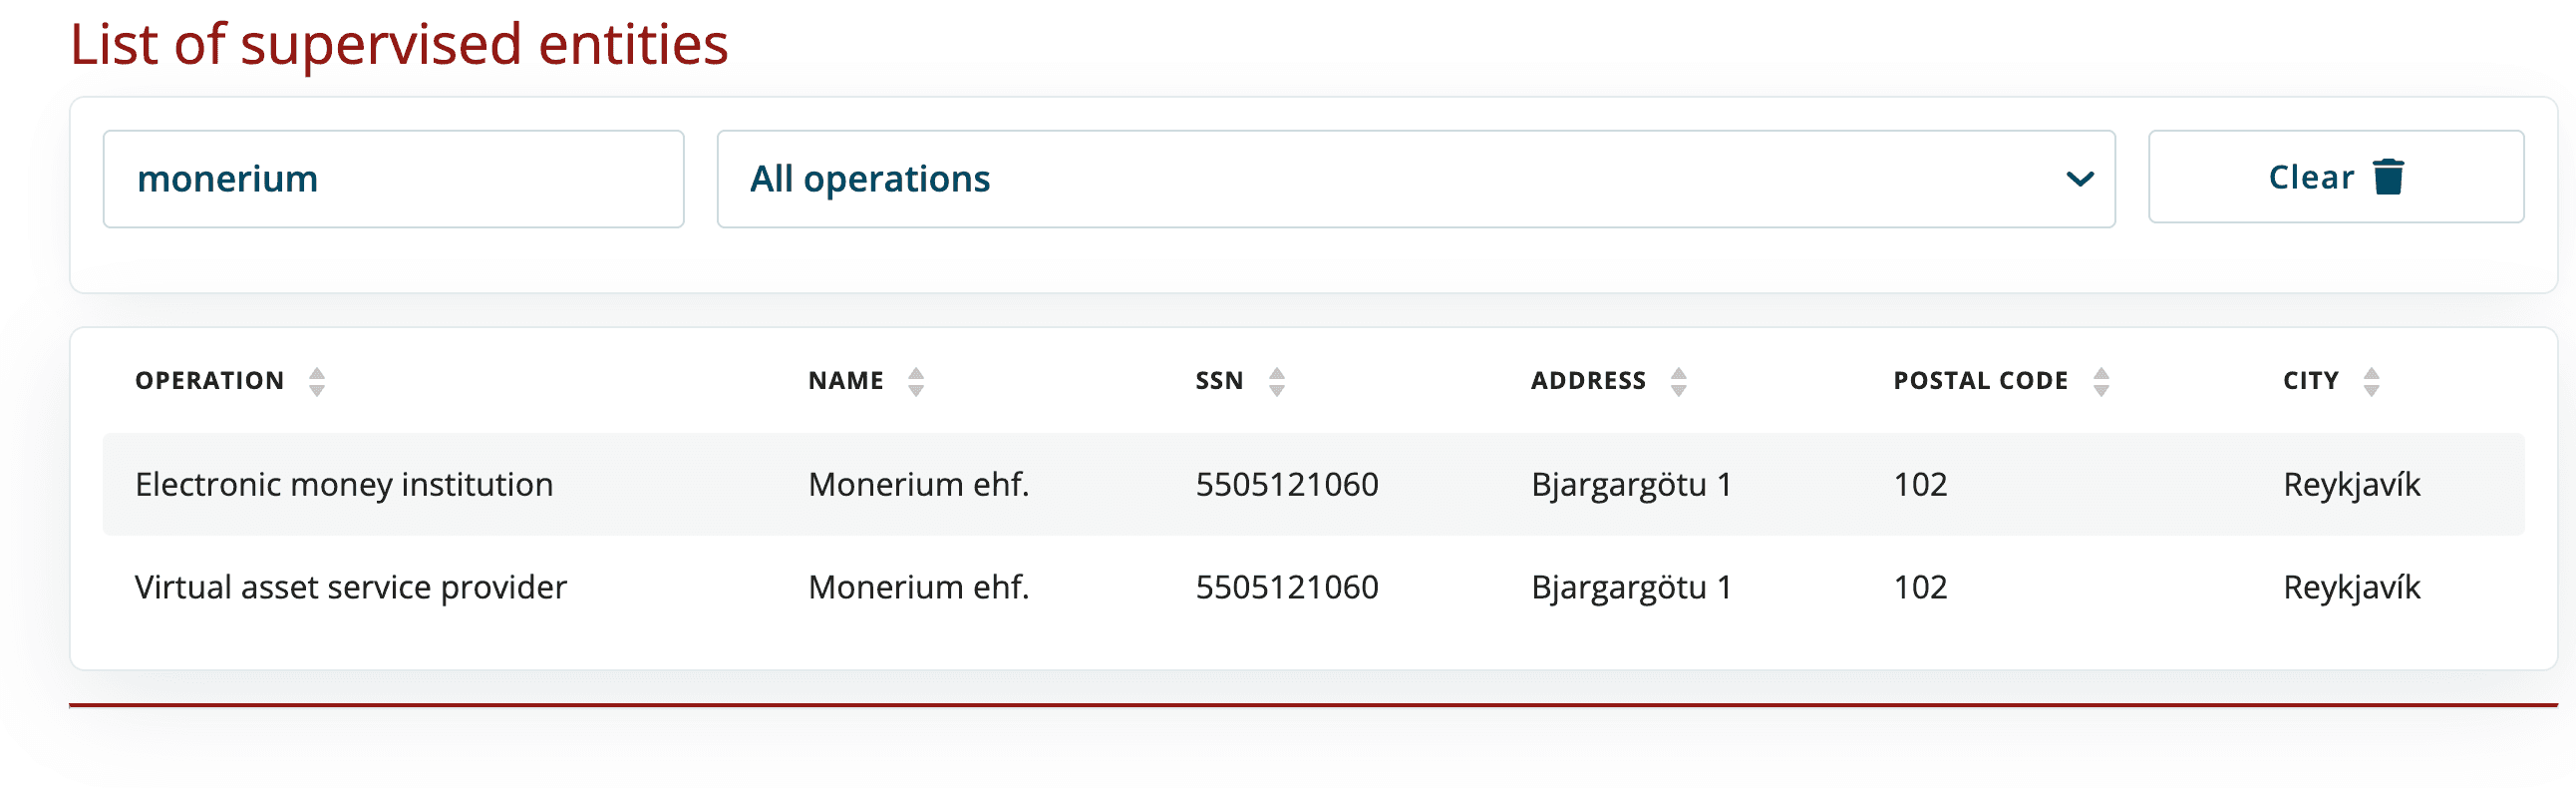Click the POSTAL CODE column header
The height and width of the screenshot is (788, 2576).
pyautogui.click(x=1980, y=381)
